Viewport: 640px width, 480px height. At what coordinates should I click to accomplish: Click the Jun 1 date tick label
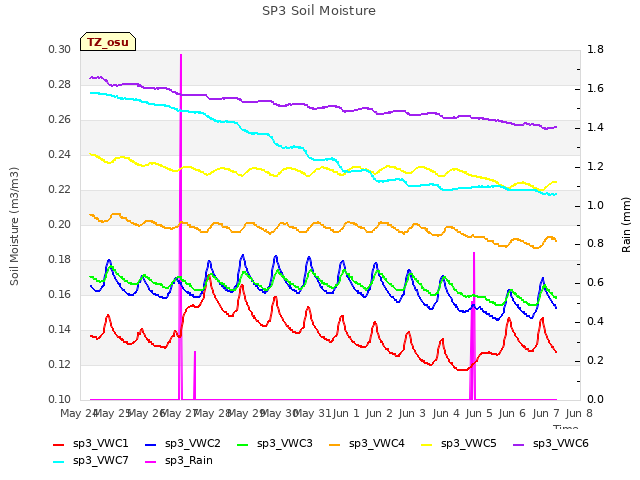(x=346, y=413)
